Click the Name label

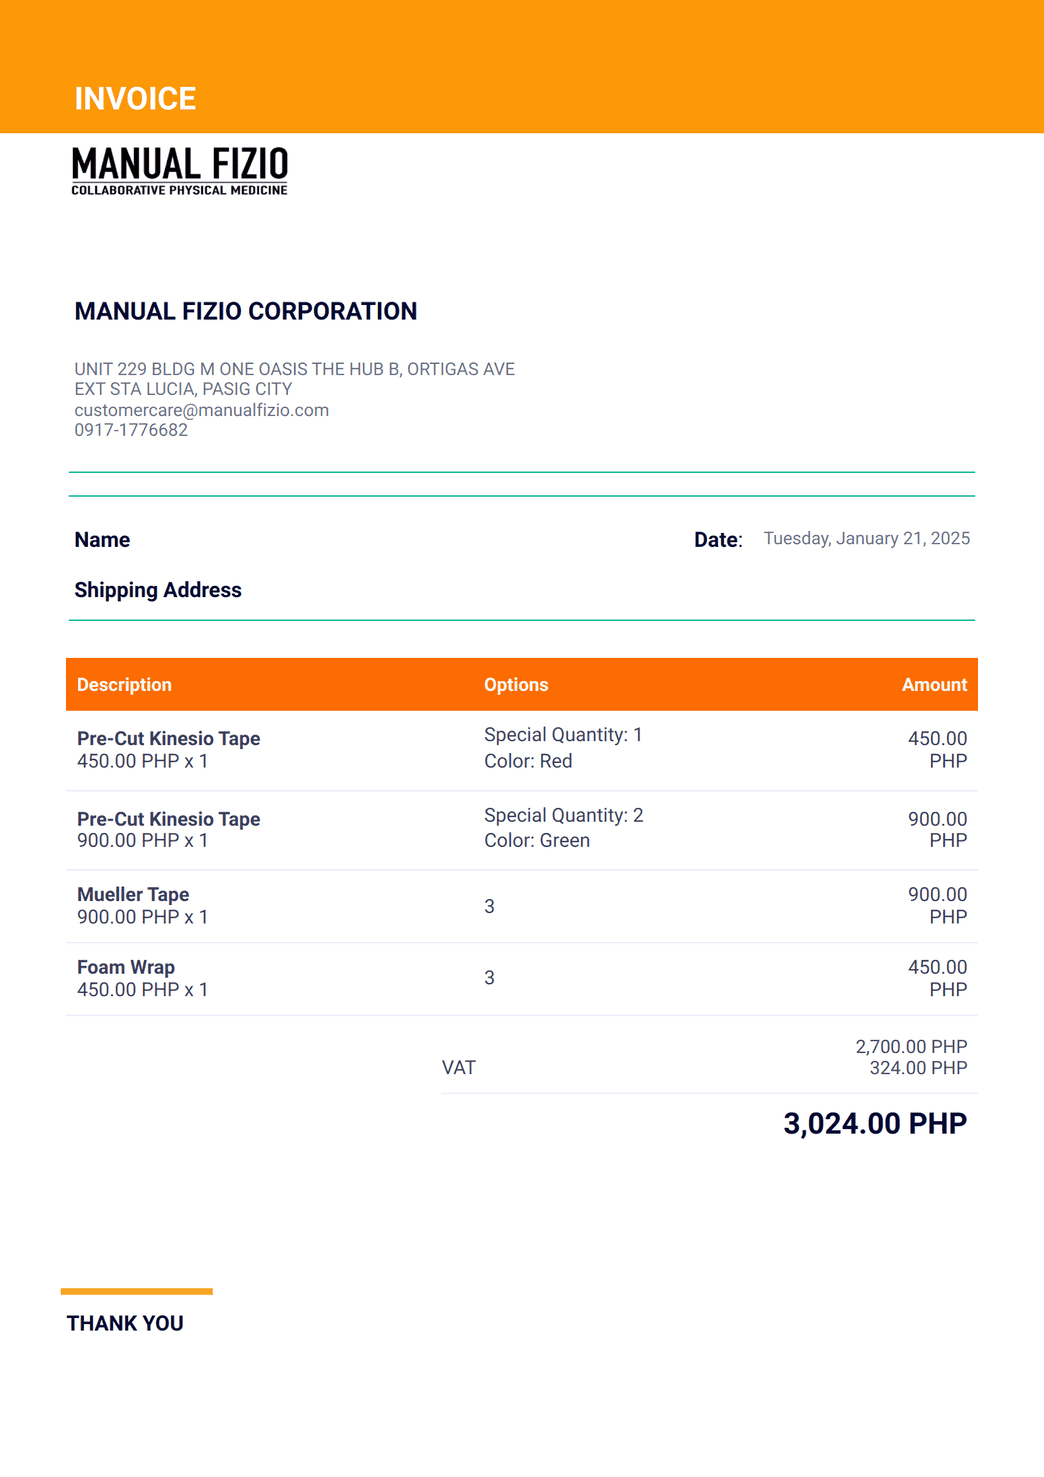[x=102, y=540]
